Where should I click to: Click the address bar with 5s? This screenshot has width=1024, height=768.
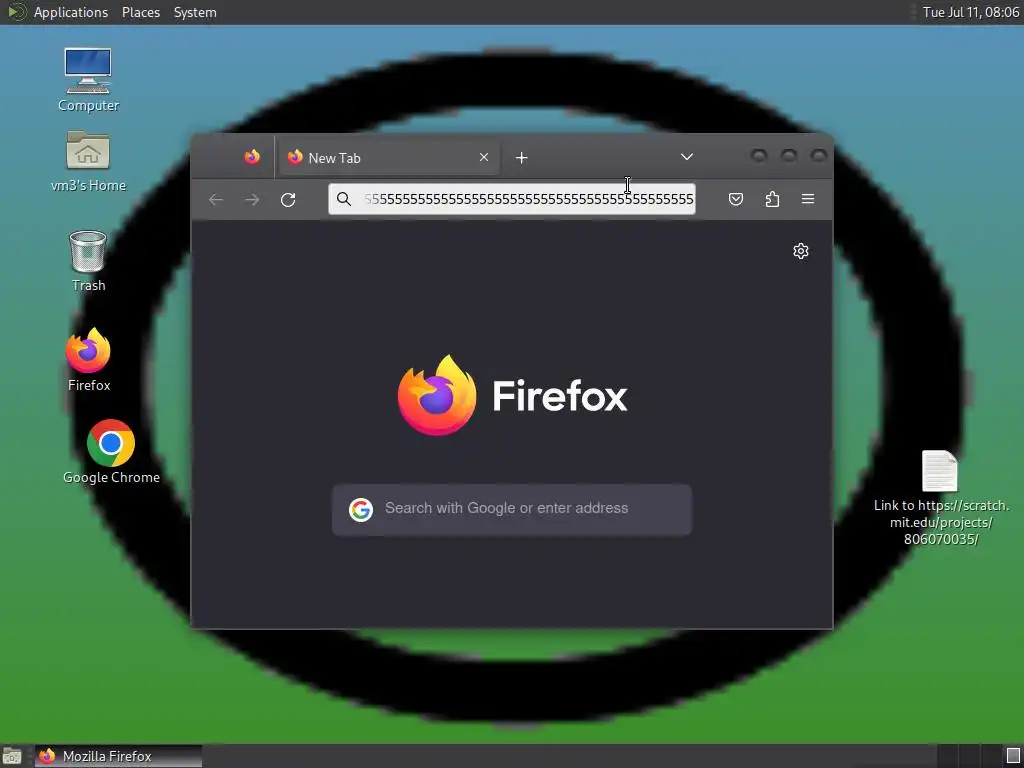point(512,199)
